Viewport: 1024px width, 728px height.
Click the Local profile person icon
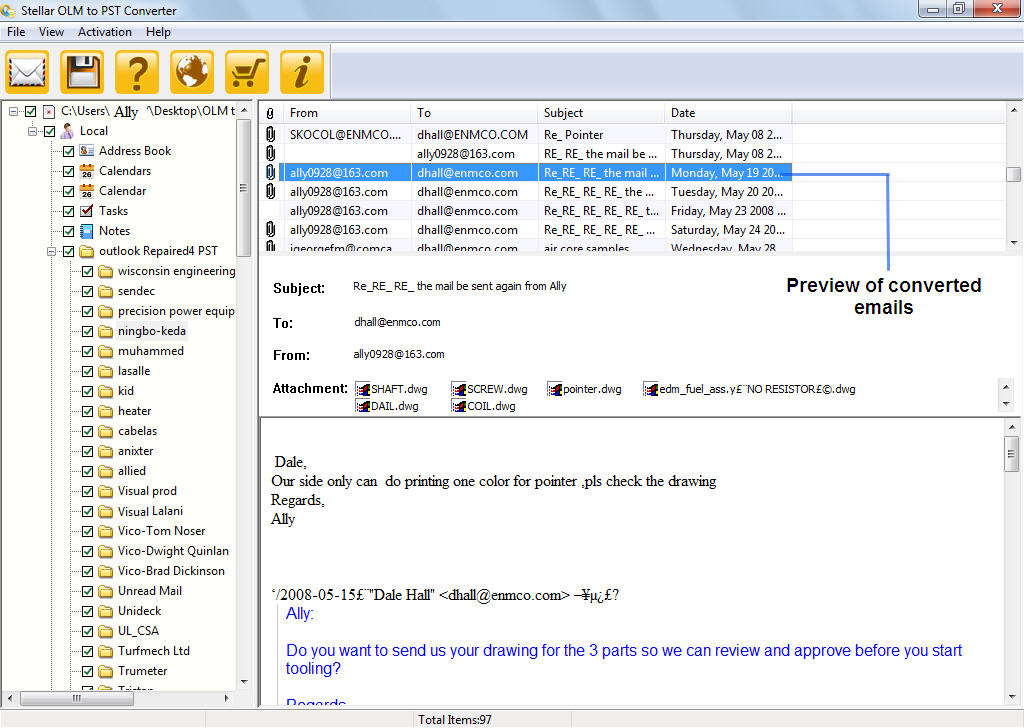[67, 131]
